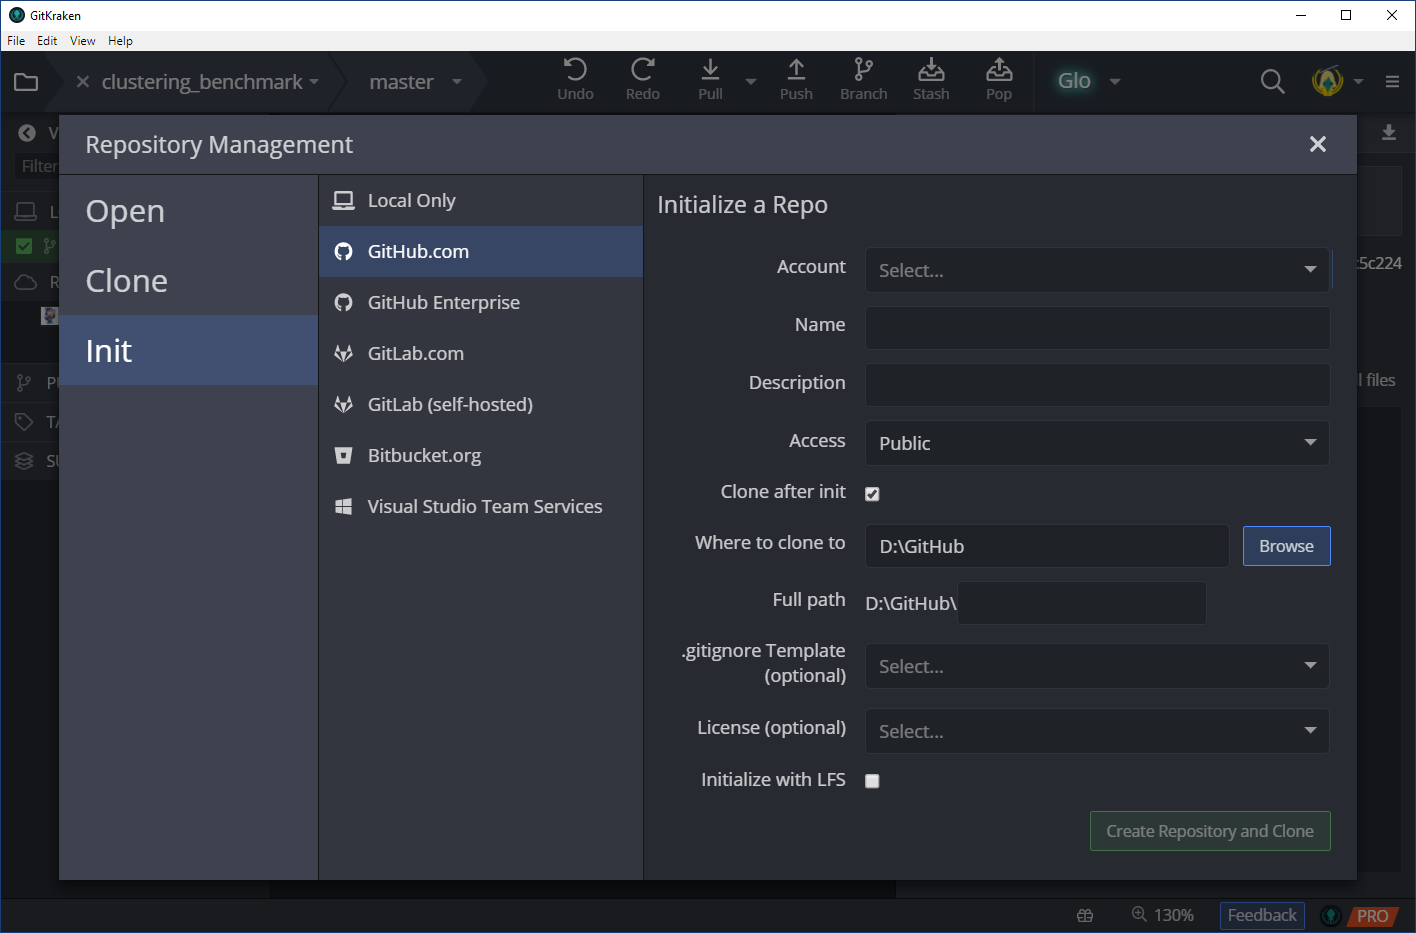
Task: Close the clustering_benchmark repo tab
Action: [83, 82]
